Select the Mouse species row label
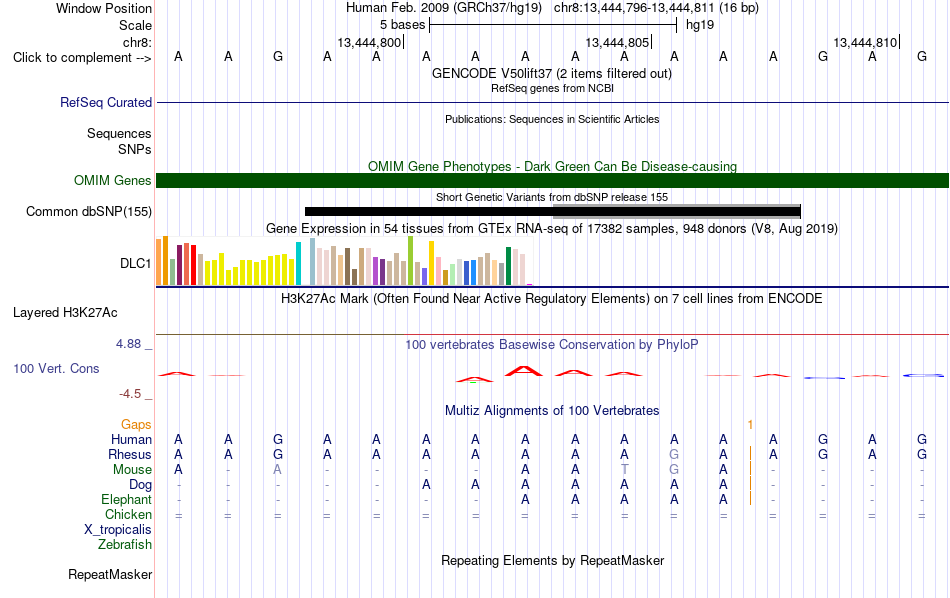The height and width of the screenshot is (598, 950). (133, 470)
